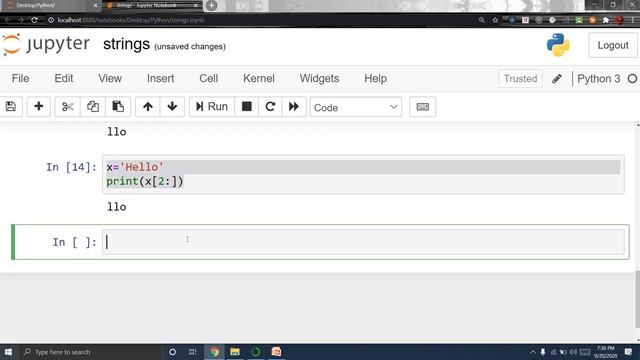Click the Python 3 kernel name

598,79
